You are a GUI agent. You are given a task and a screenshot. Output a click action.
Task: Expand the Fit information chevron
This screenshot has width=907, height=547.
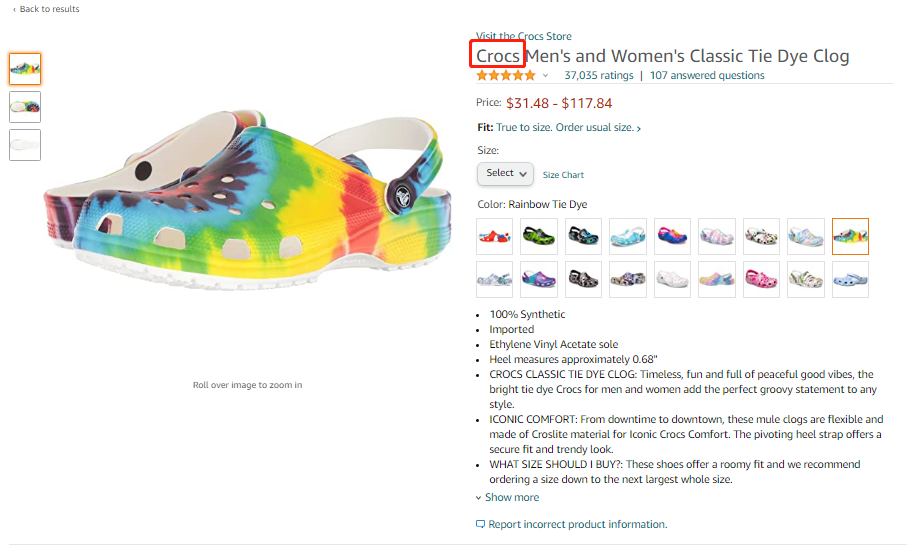pos(639,128)
